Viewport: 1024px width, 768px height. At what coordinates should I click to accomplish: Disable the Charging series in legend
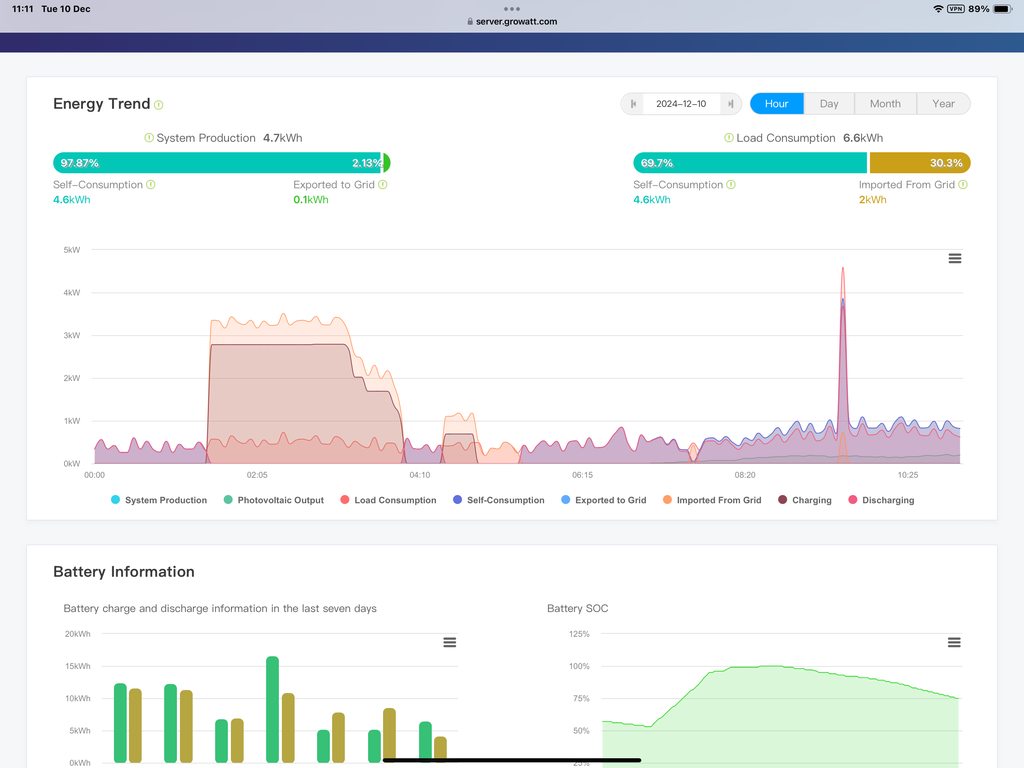coord(805,500)
